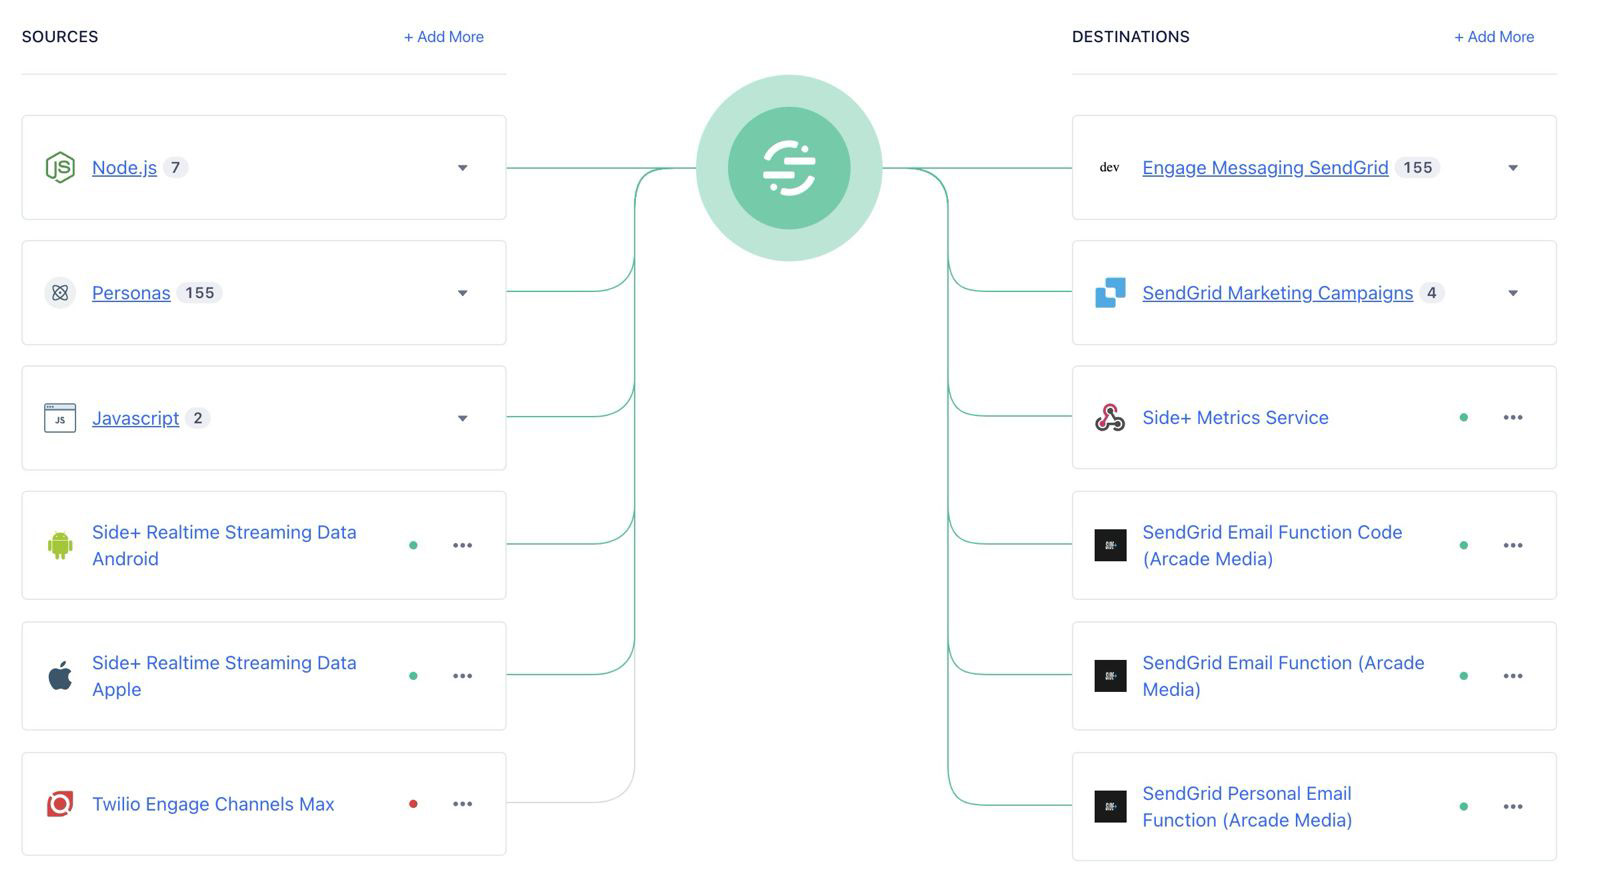Viewport: 1600px width, 876px height.
Task: Click Add More under Sources
Action: (443, 37)
